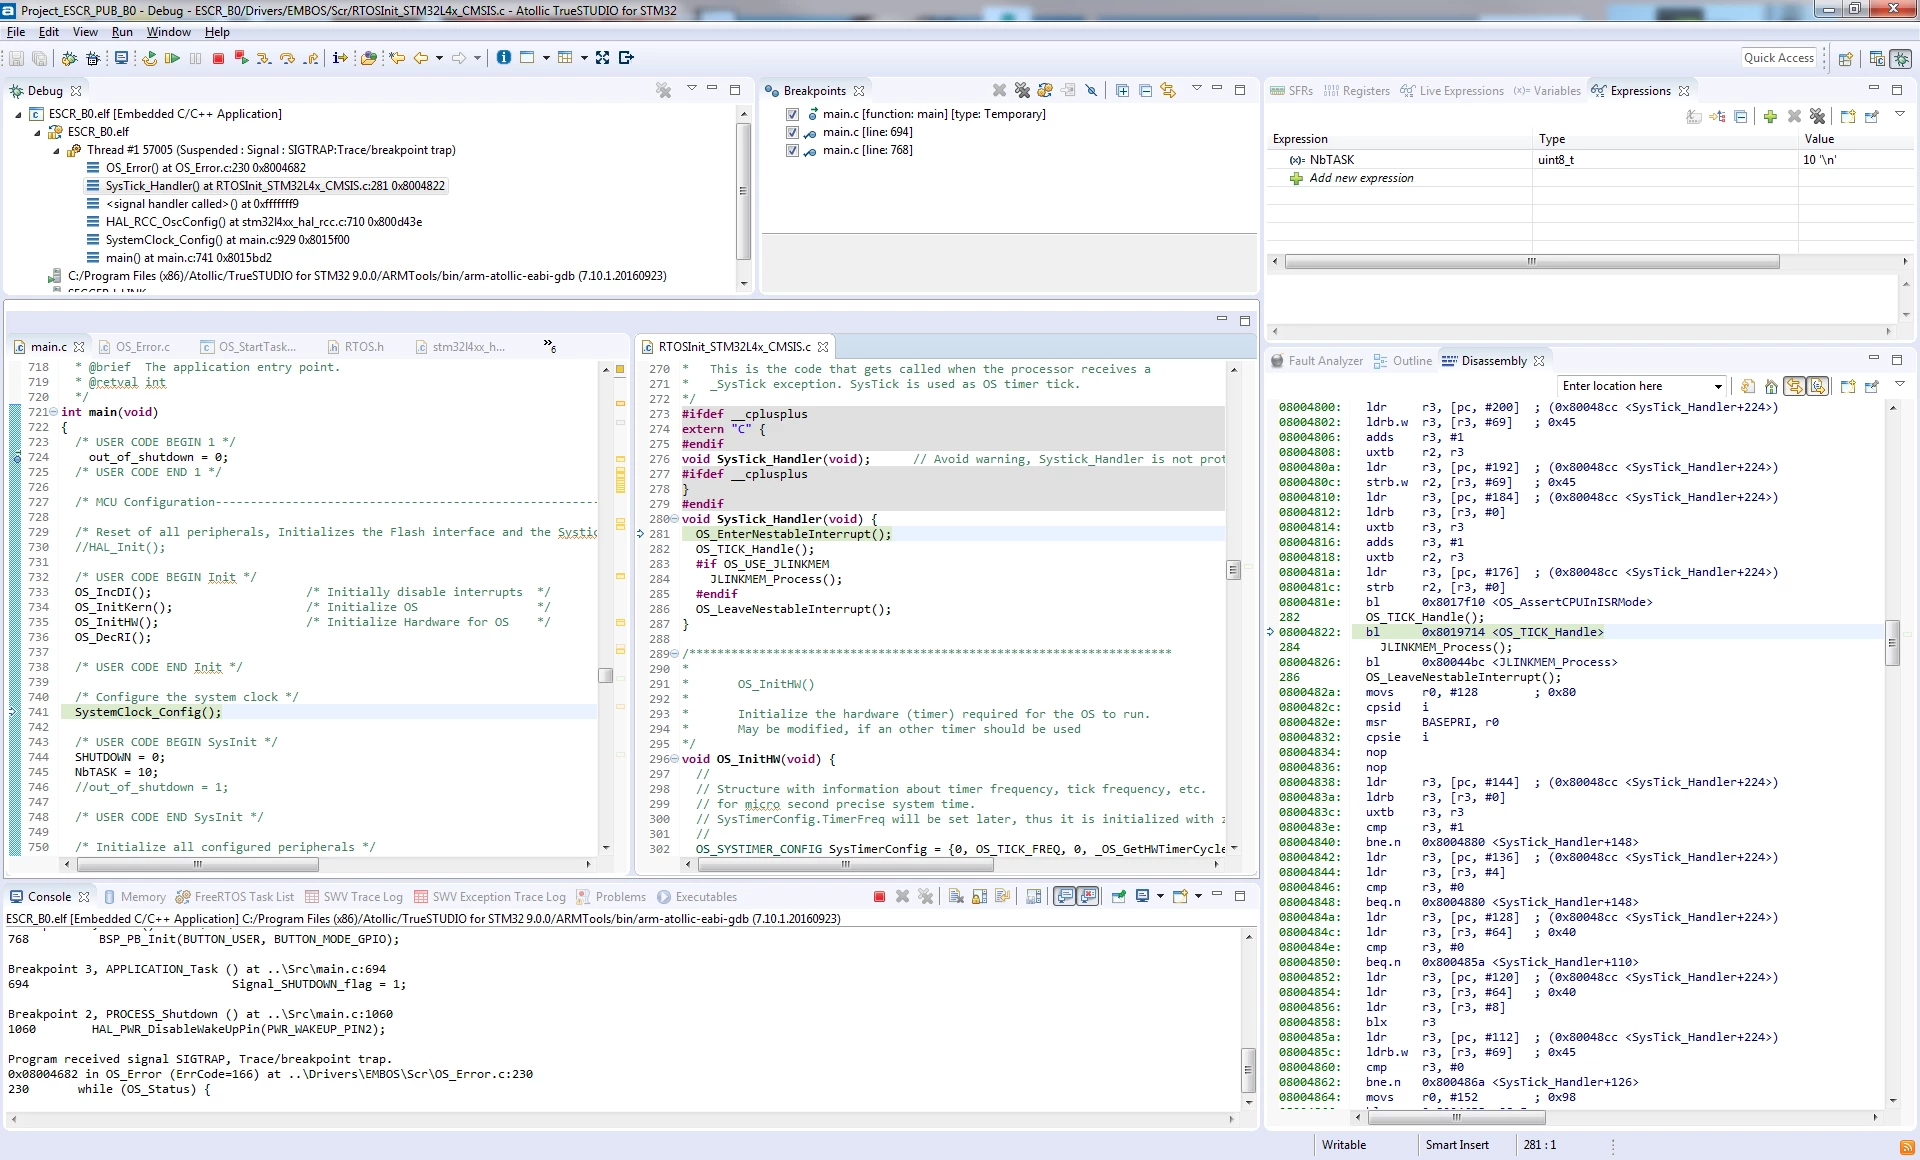Remove all breakpoints in Breakpoints view
Viewport: 1920px width, 1160px height.
click(x=1022, y=90)
